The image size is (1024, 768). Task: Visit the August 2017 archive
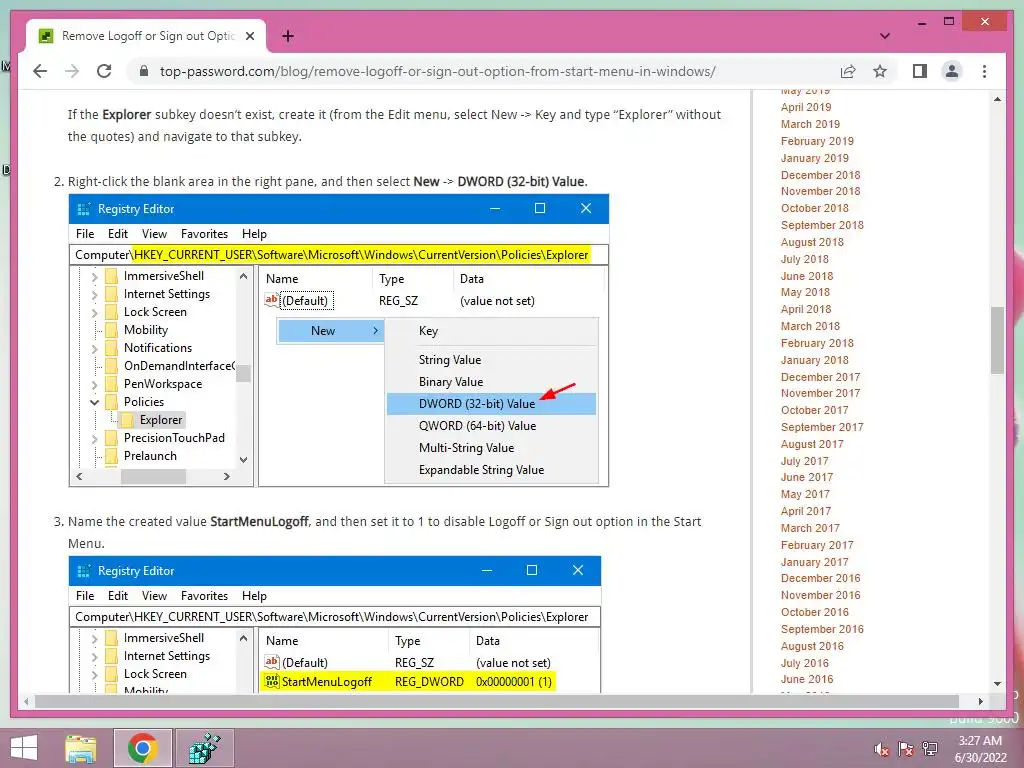point(812,444)
